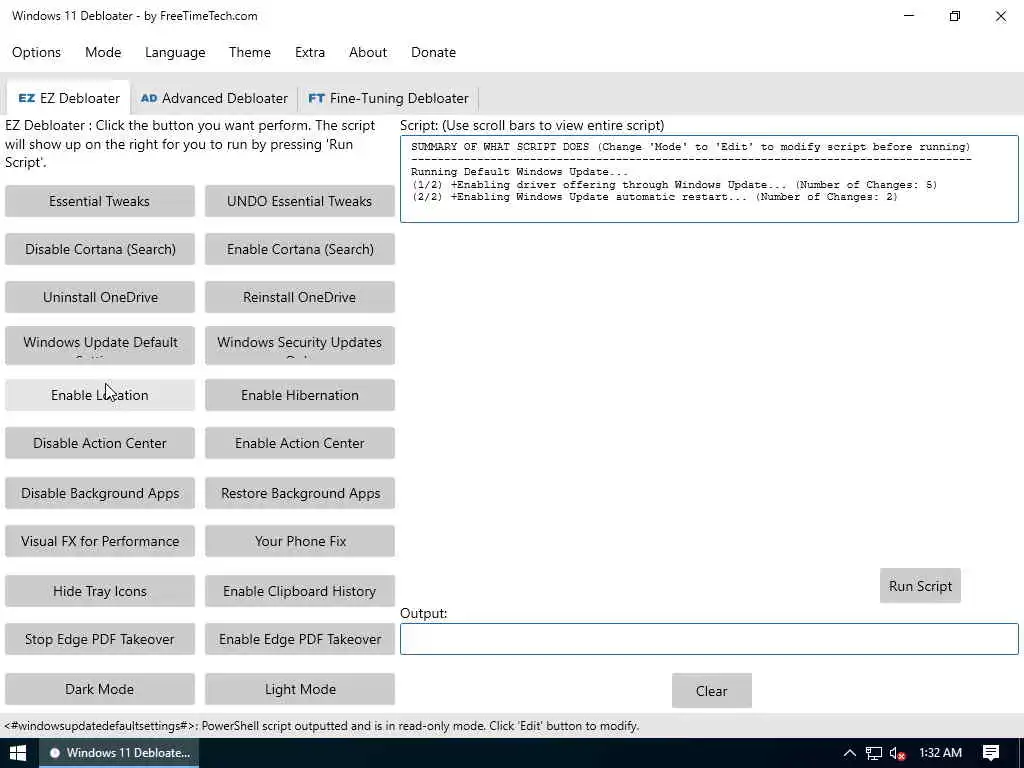Open the Theme menu

(x=249, y=52)
